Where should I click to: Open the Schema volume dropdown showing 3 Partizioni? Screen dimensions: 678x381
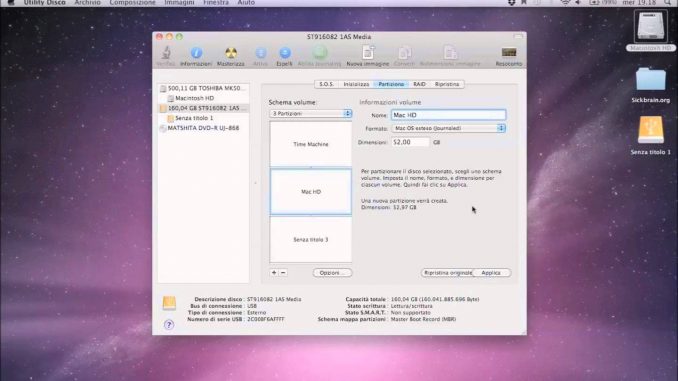(x=310, y=113)
